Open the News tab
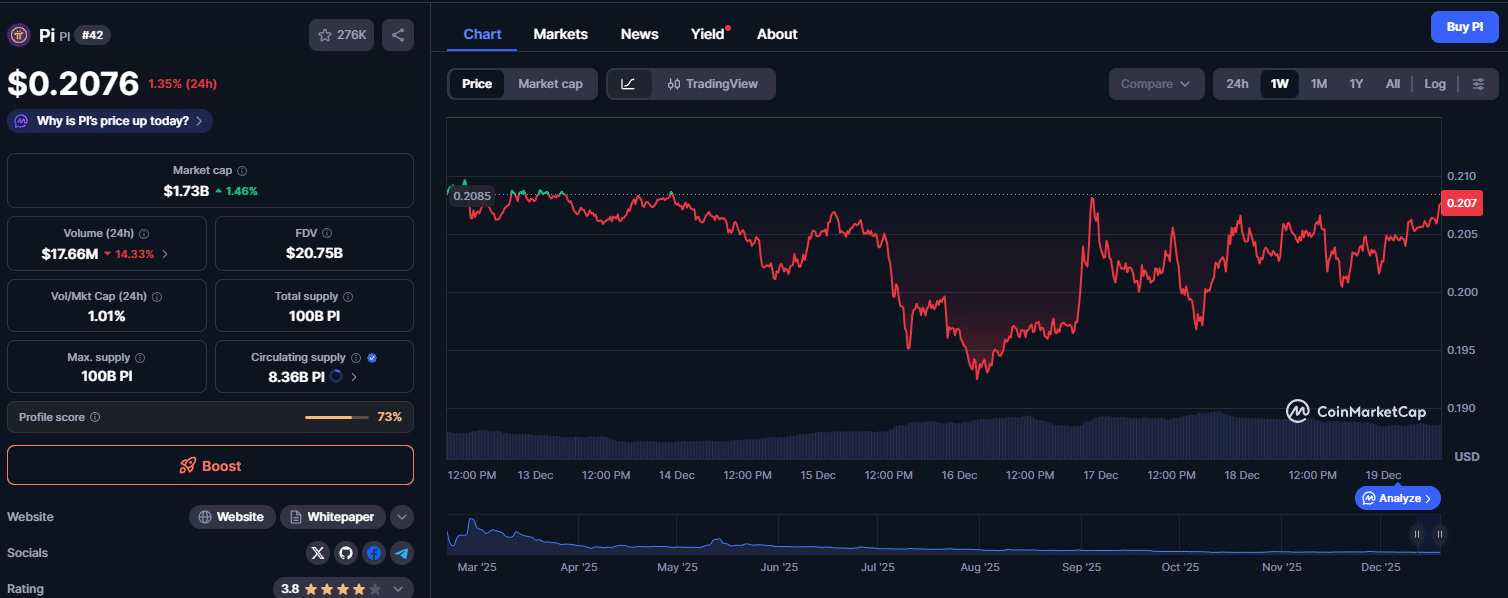Screen dimensions: 1508x598 click(639, 34)
